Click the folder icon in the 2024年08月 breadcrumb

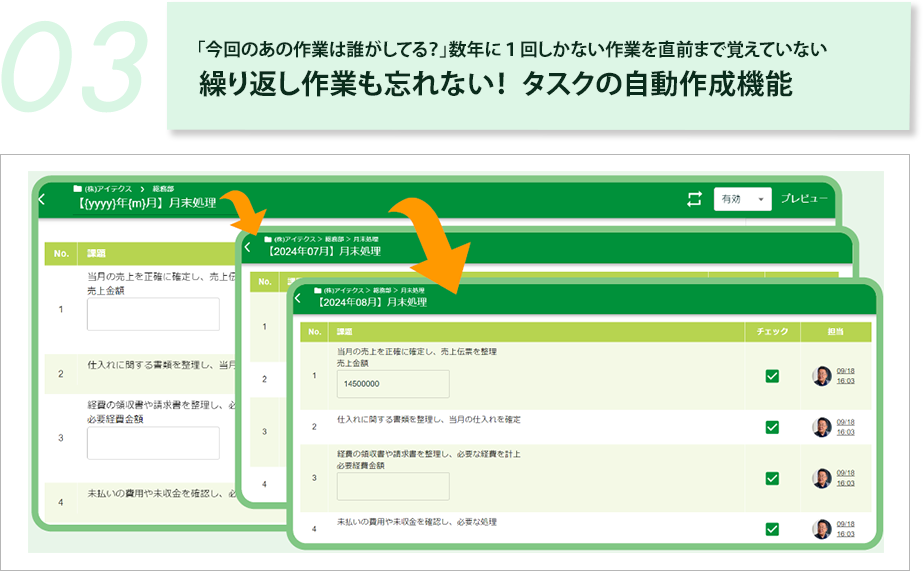[318, 290]
